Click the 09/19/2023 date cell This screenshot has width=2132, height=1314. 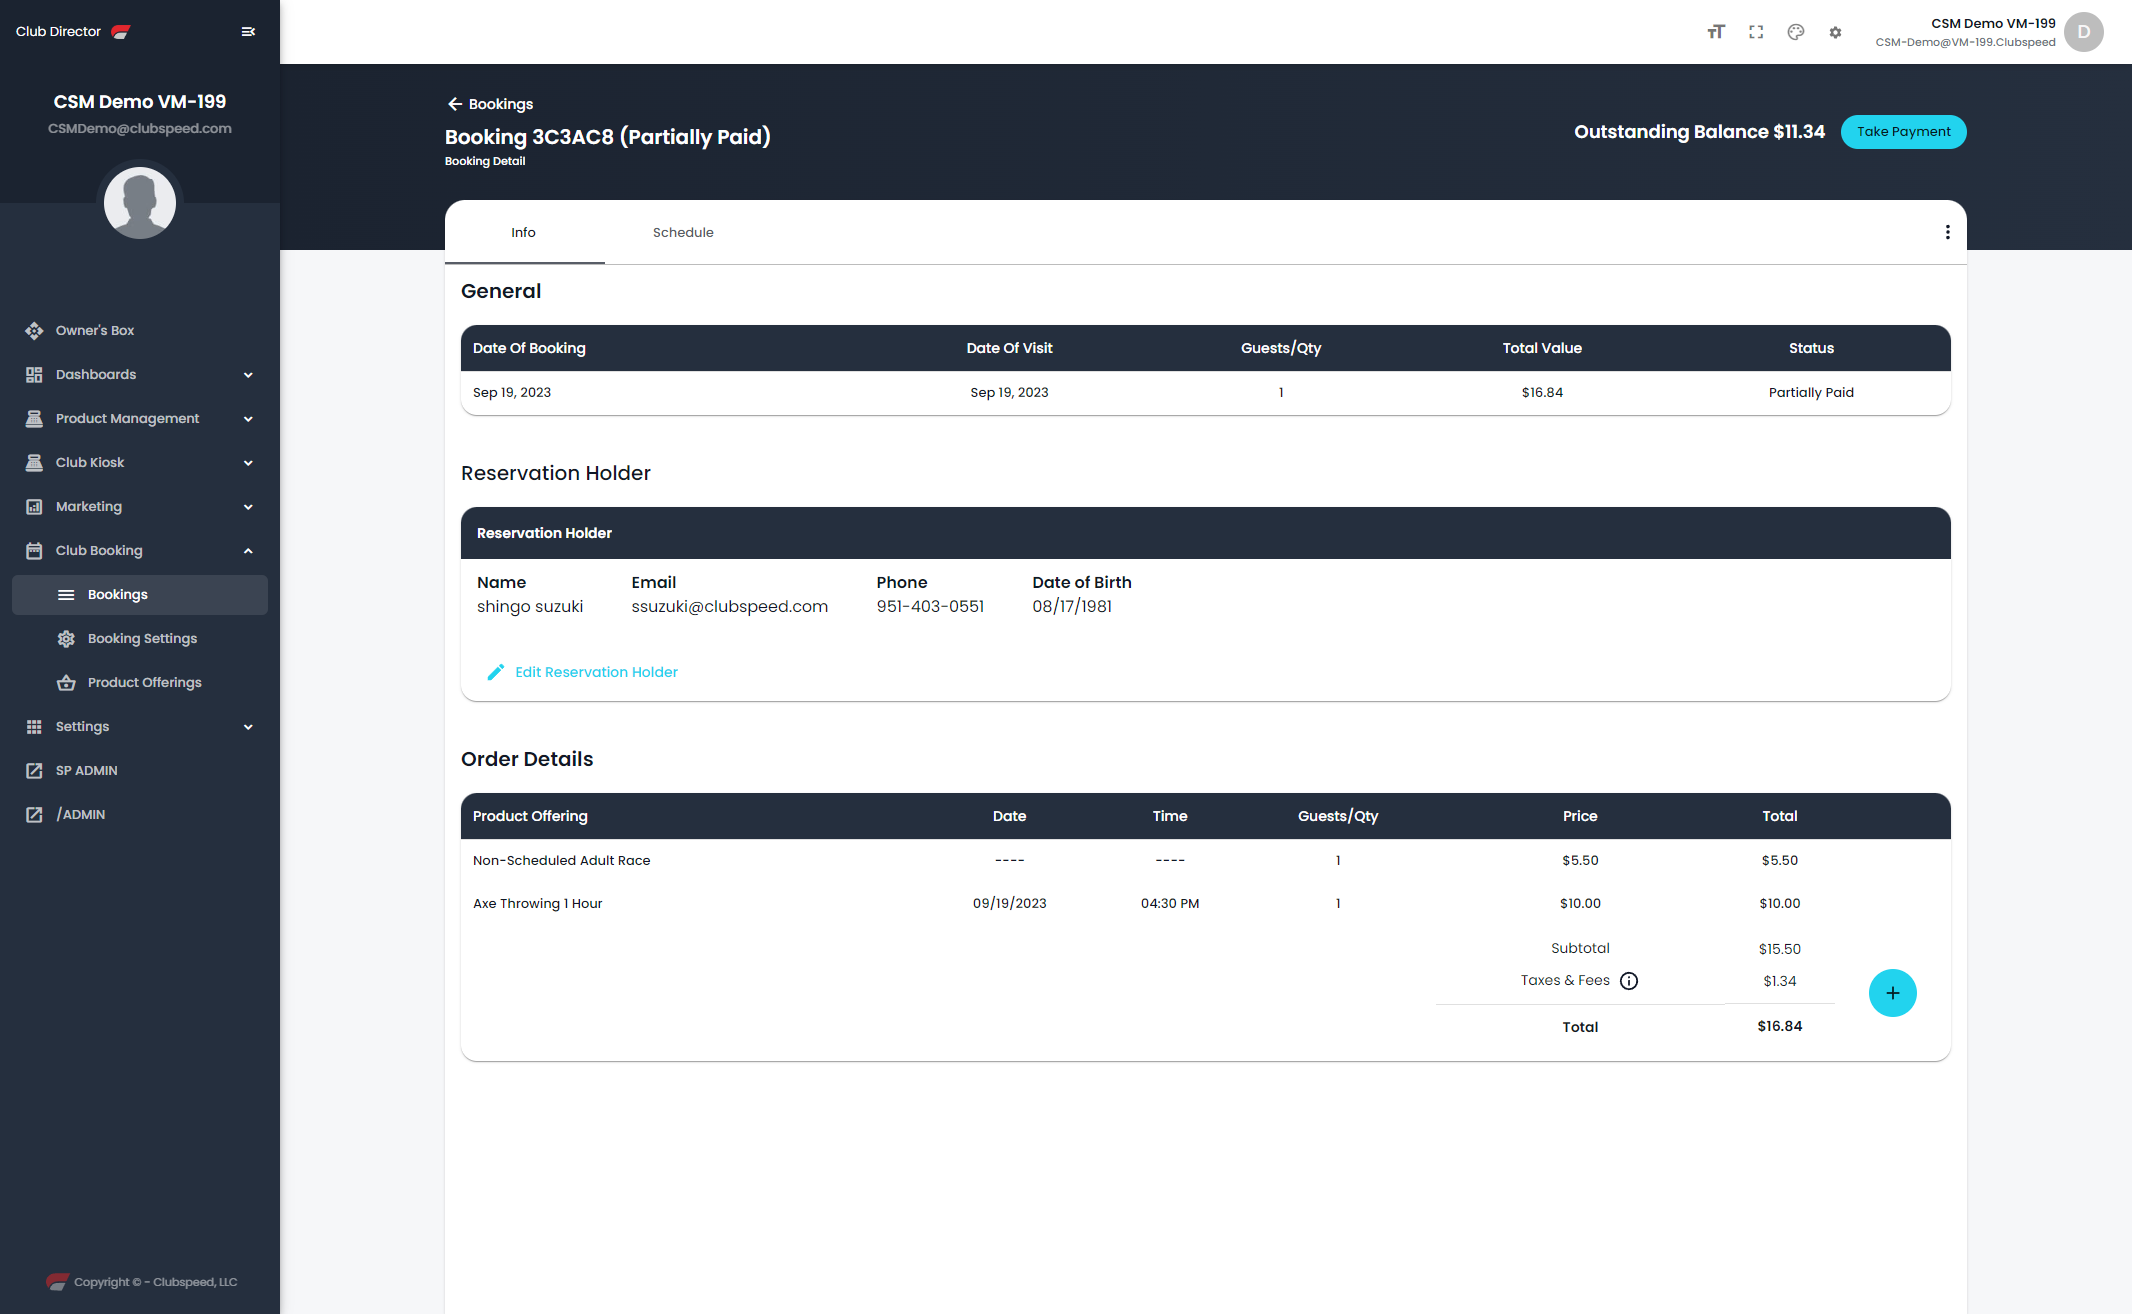tap(1009, 903)
